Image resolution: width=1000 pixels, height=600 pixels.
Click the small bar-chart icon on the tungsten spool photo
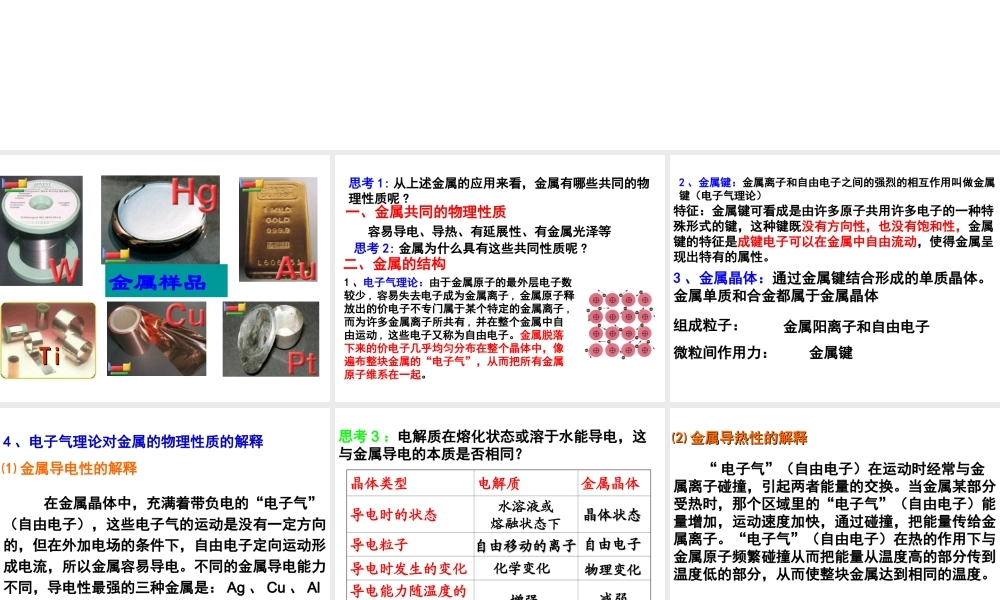coord(13,184)
